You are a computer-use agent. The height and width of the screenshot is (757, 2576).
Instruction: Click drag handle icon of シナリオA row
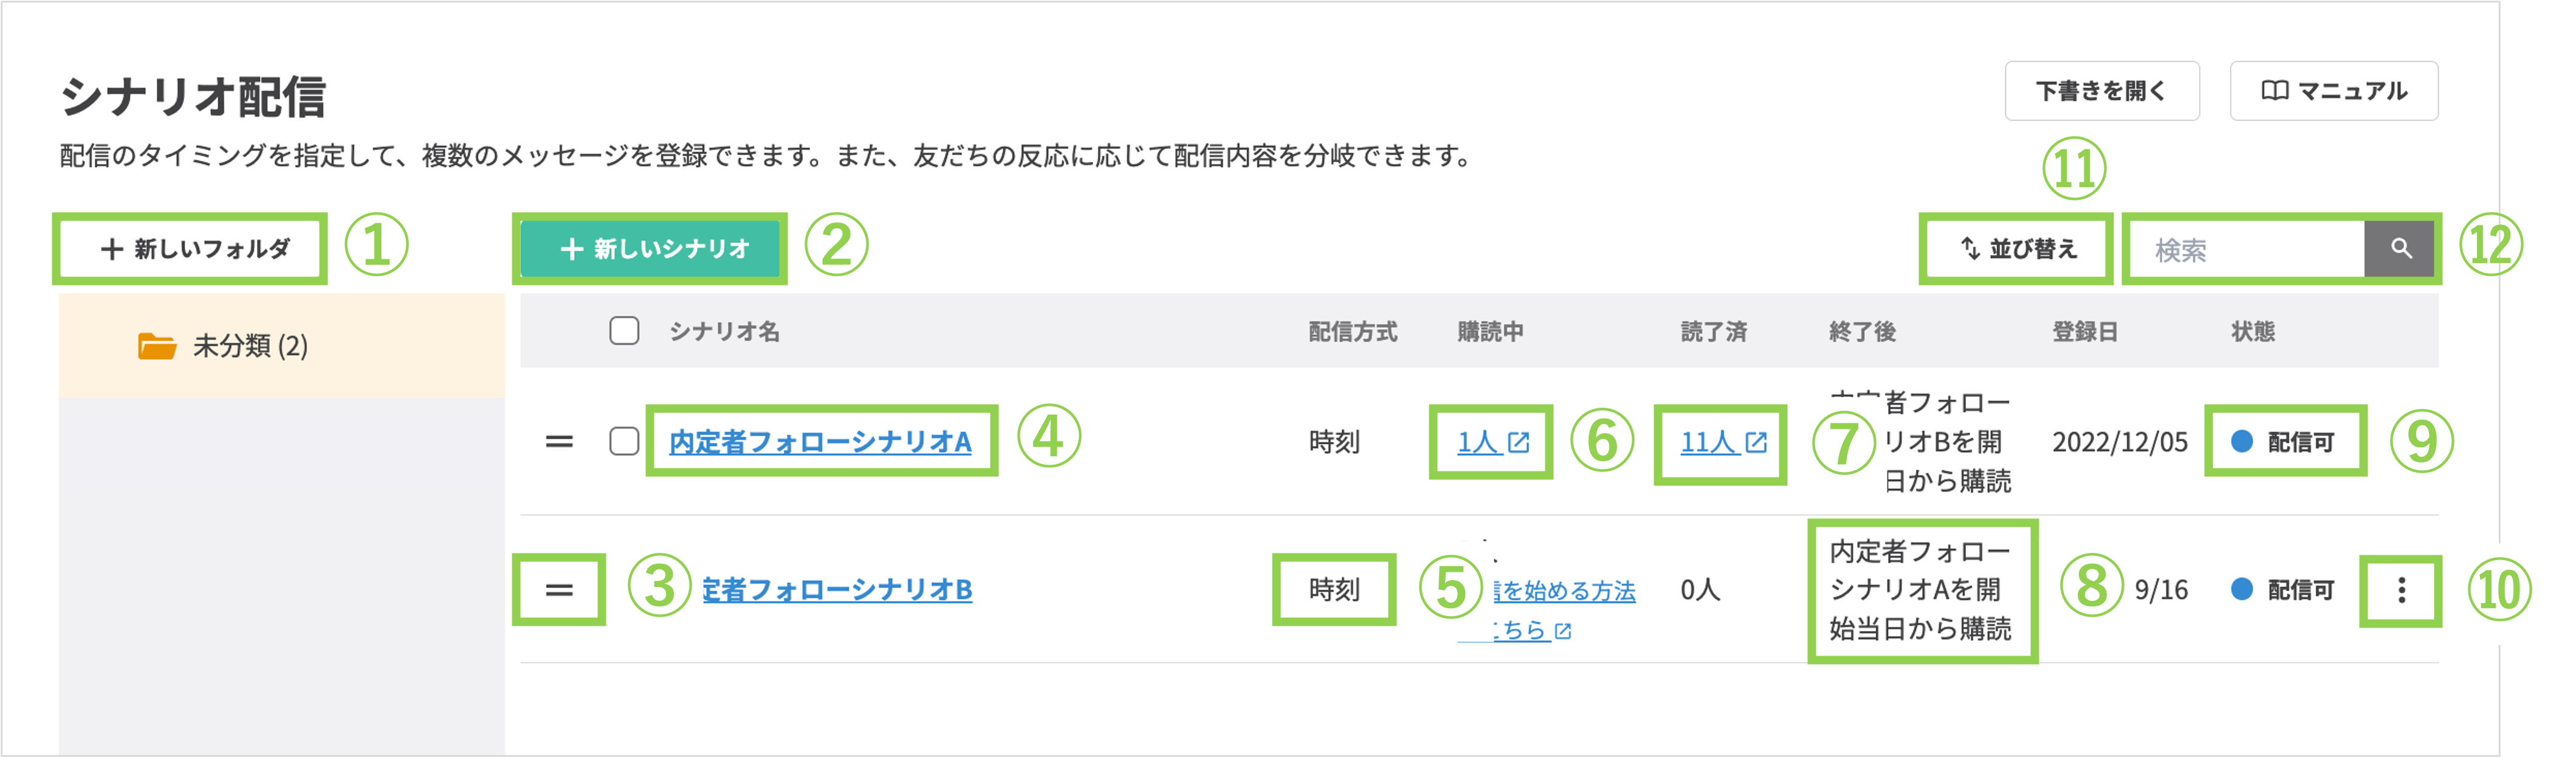559,441
